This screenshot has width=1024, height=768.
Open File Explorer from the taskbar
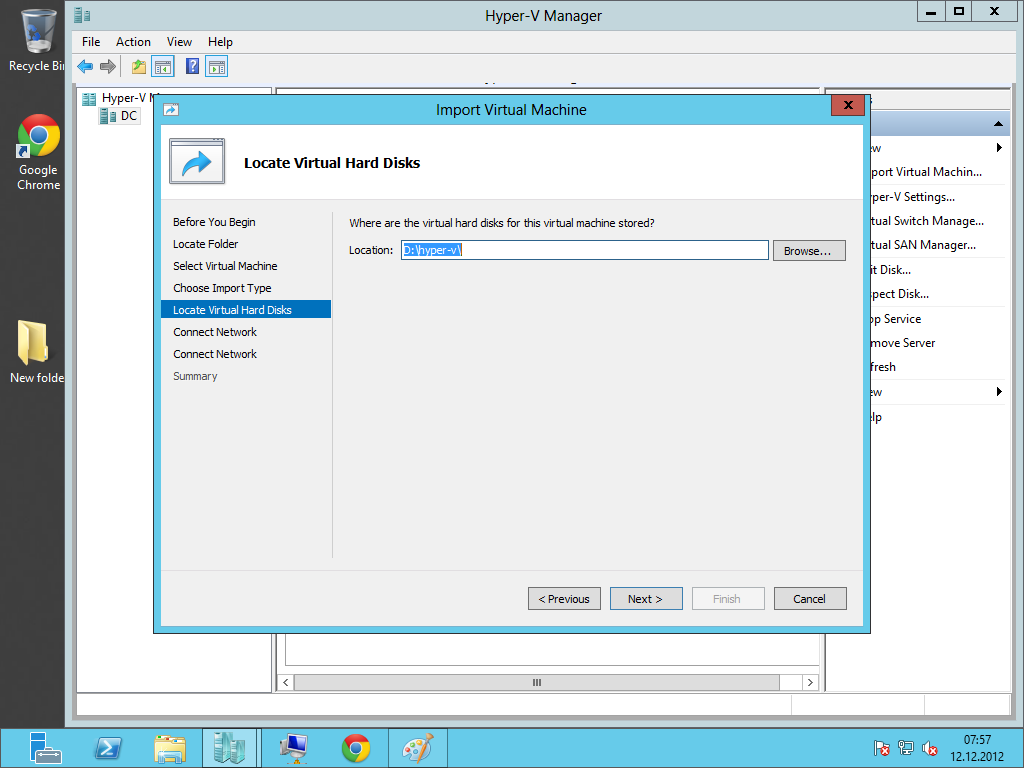(169, 748)
